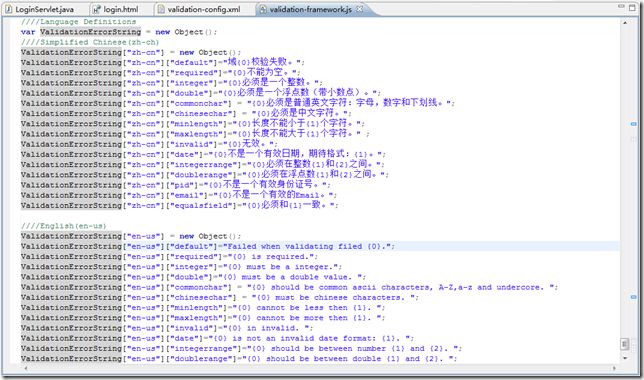Click the zh-cn "doublerange" message line
644x380 pixels.
(x=205, y=175)
